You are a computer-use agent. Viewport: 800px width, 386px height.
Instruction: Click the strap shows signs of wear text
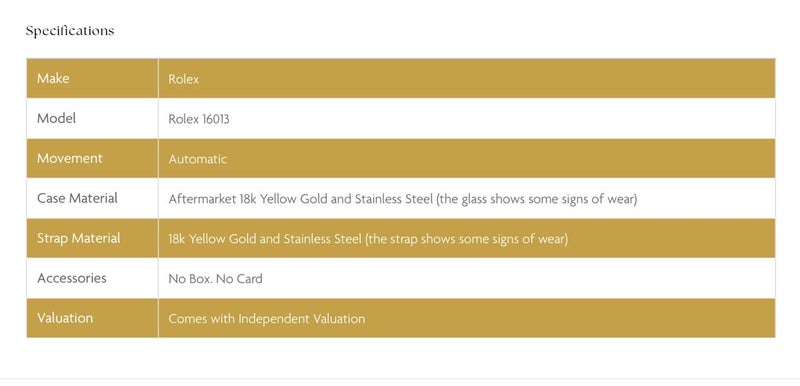click(466, 239)
